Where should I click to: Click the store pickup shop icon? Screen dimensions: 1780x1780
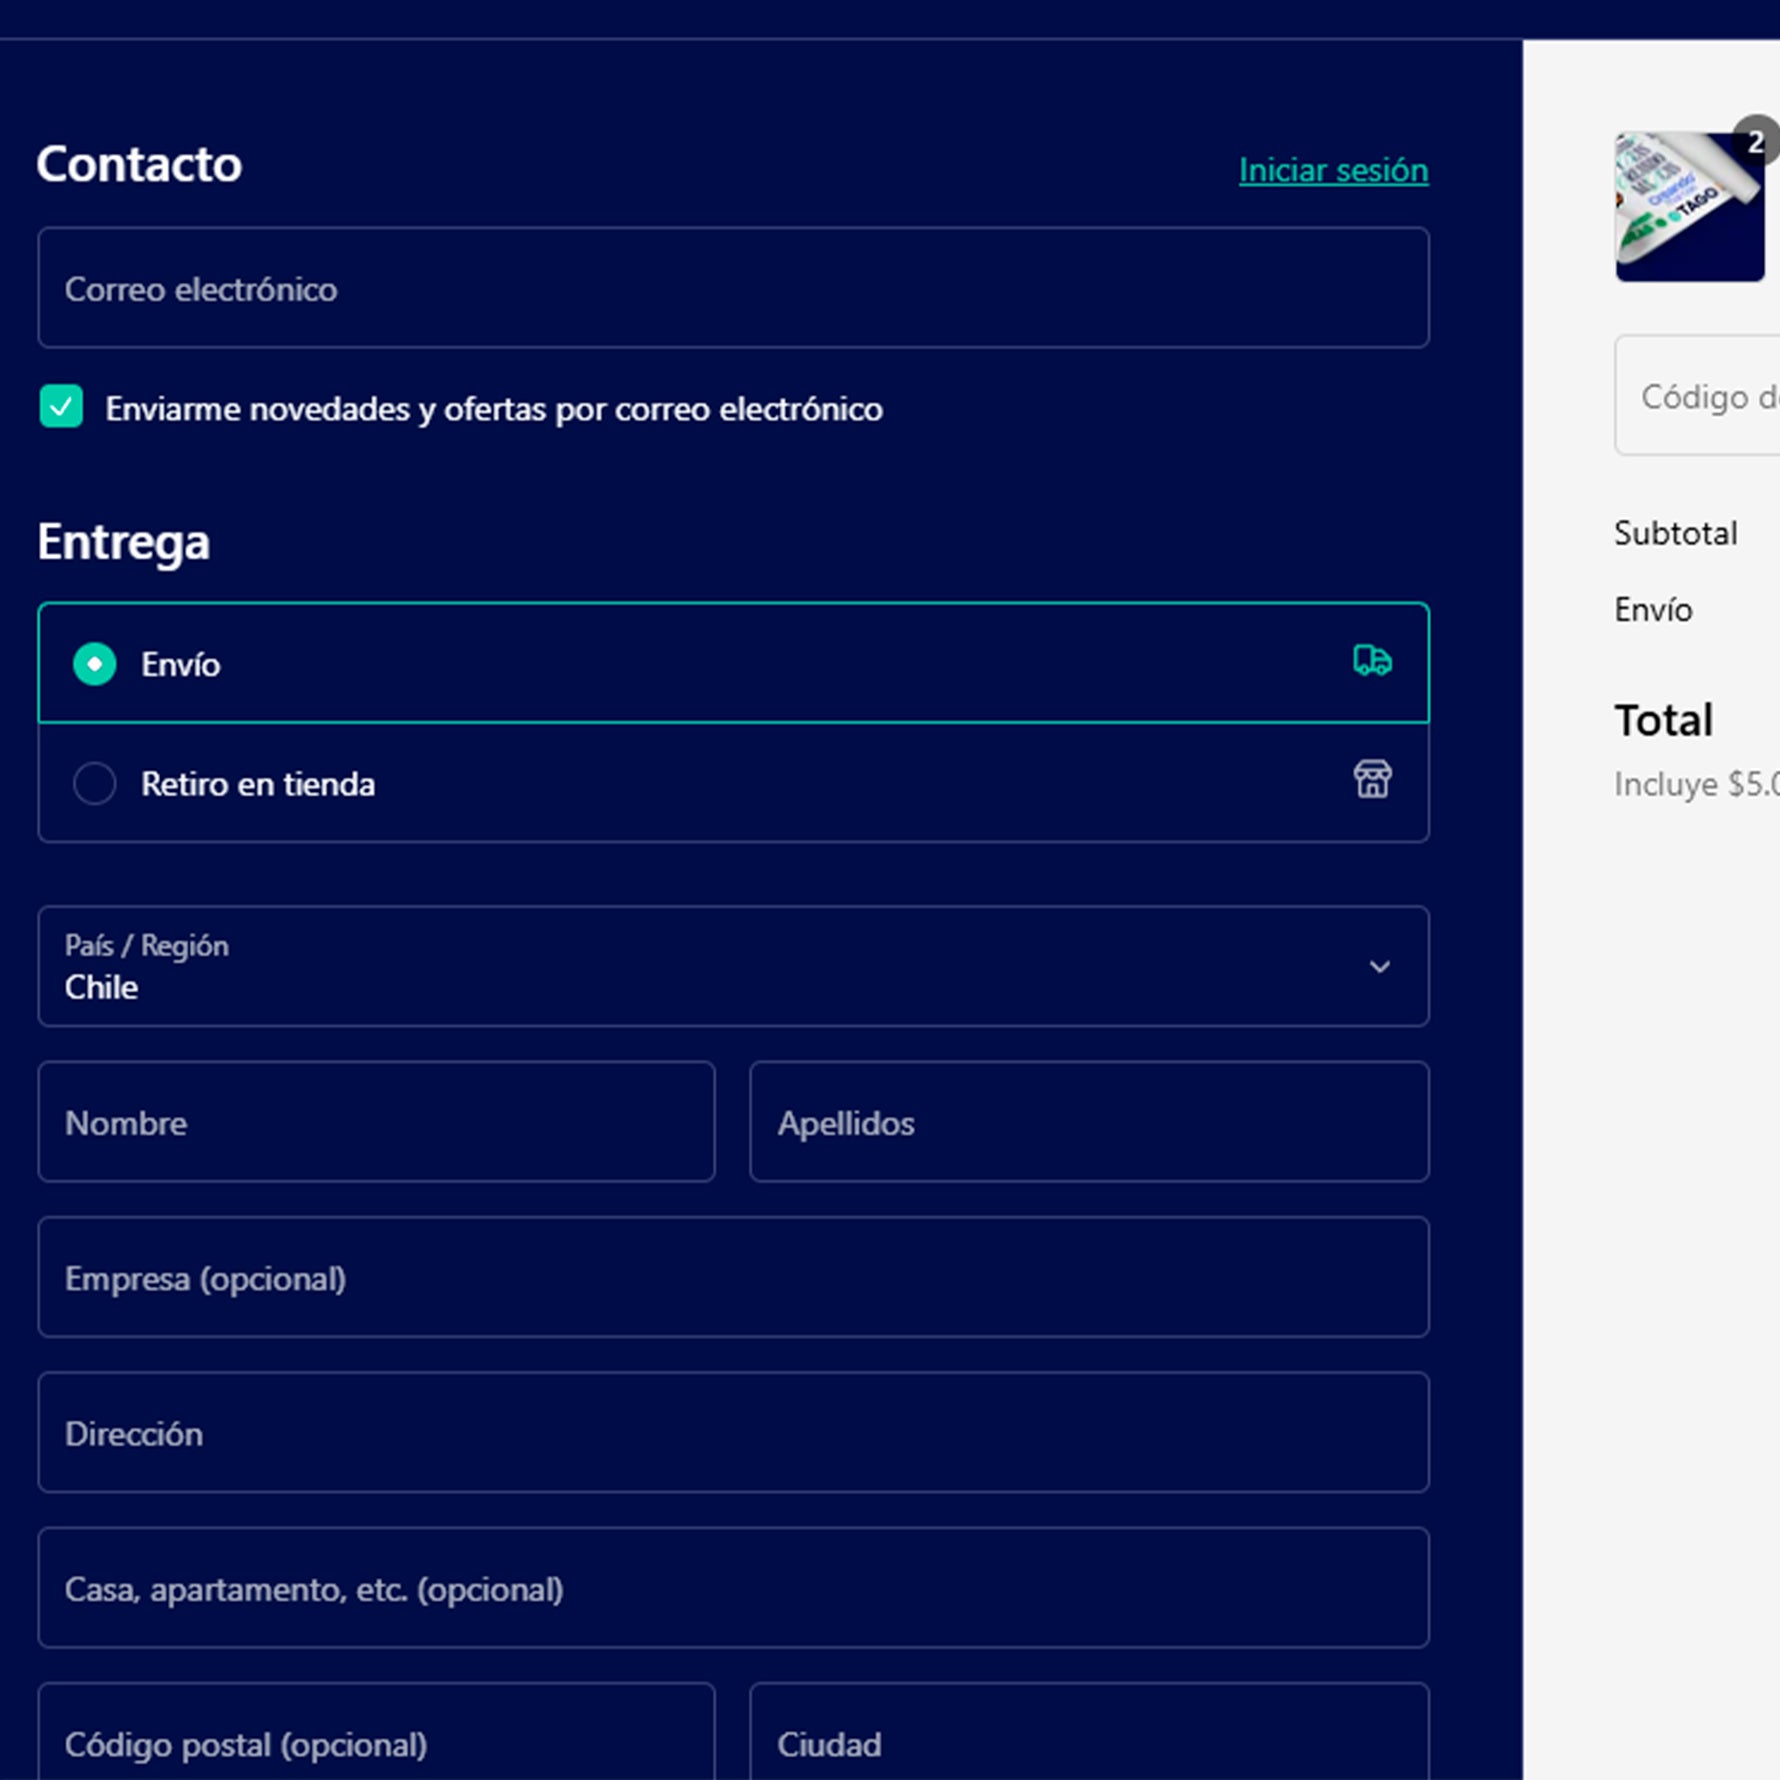click(1371, 779)
